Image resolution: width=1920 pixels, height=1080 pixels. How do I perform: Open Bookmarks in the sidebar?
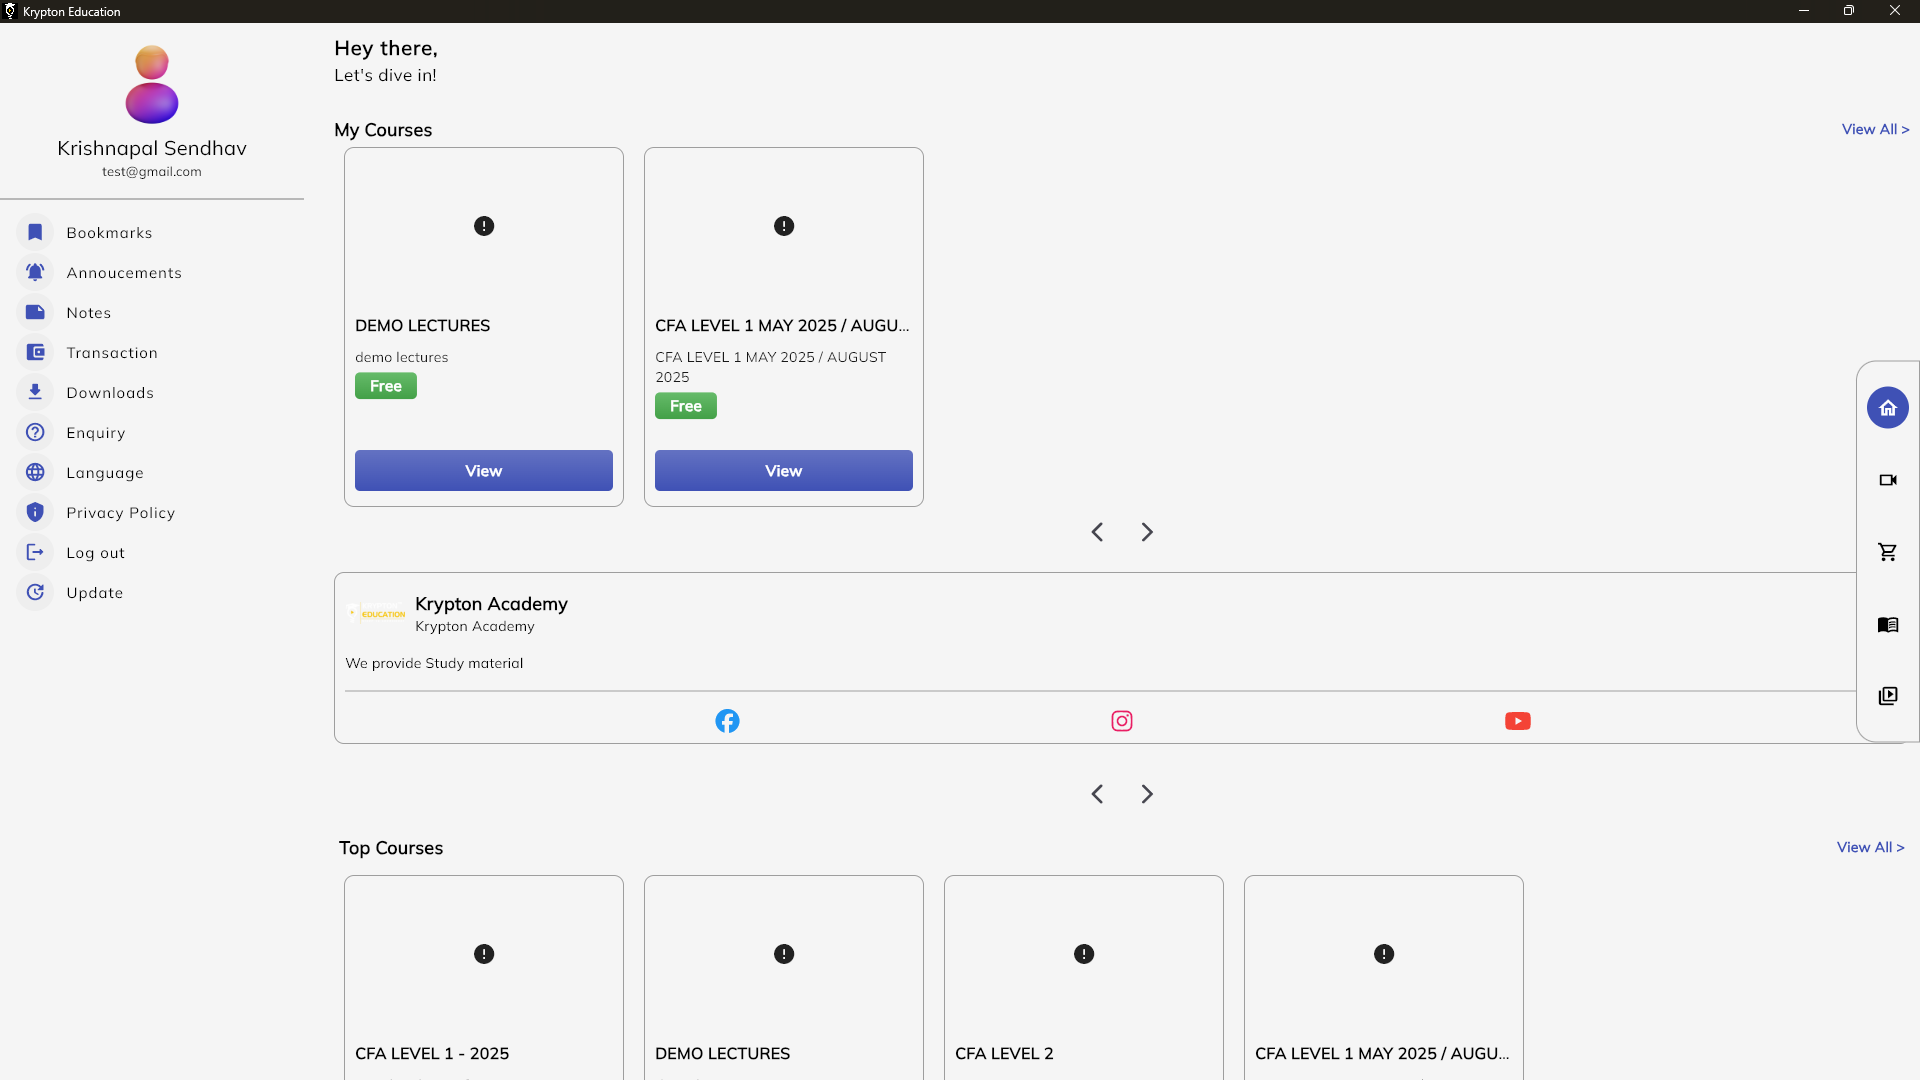[x=109, y=233]
